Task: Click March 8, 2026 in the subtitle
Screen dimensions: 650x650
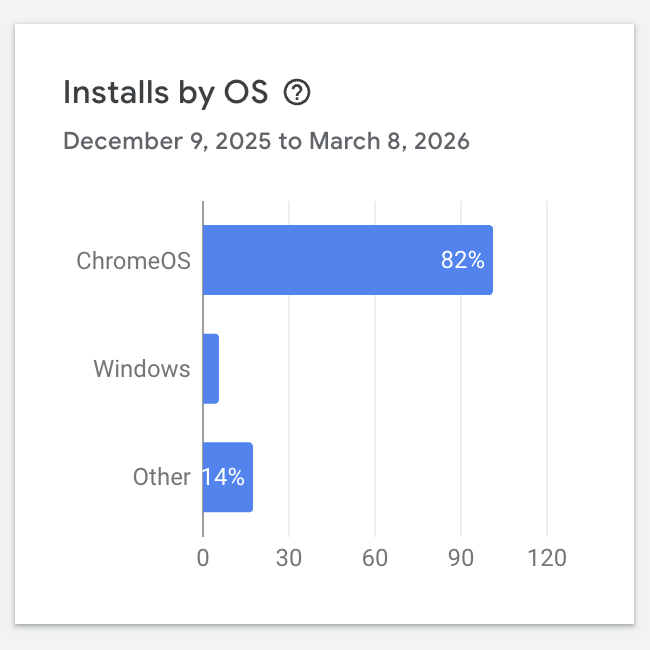Action: [x=389, y=141]
